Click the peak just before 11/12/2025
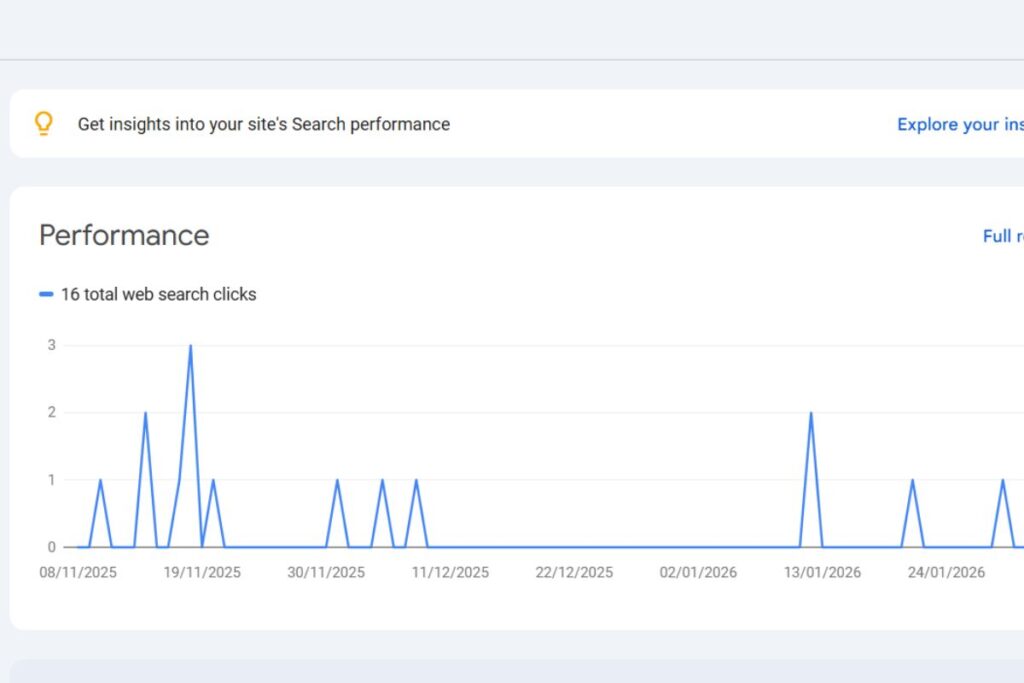Screen dimensions: 1024x683 (417, 480)
